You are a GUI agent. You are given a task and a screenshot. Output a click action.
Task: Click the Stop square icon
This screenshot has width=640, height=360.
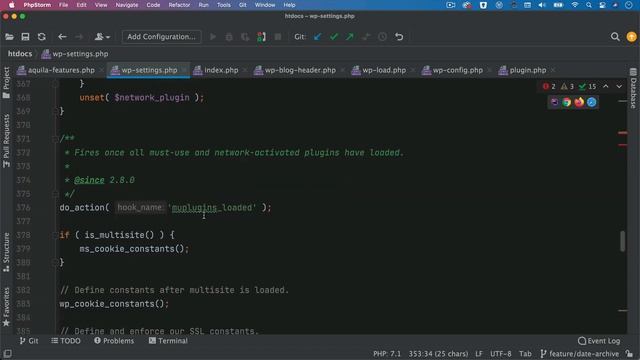278,37
